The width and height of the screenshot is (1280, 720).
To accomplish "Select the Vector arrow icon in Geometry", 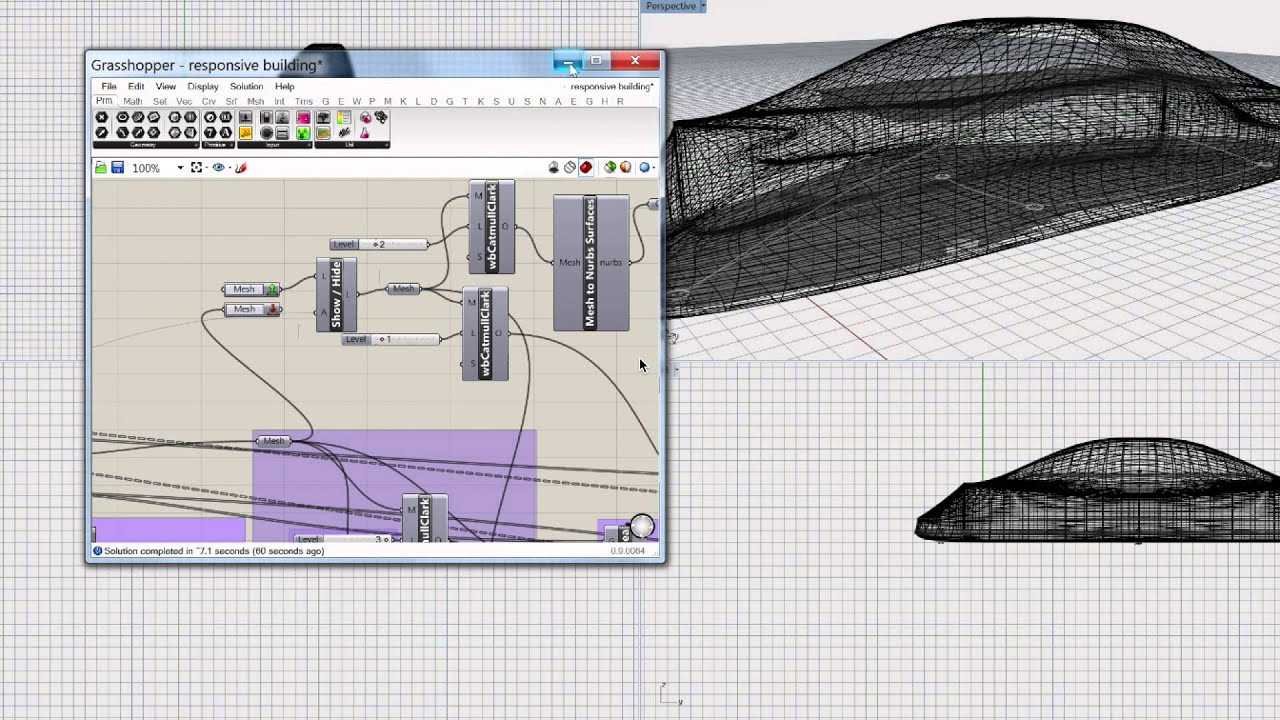I will (x=102, y=133).
